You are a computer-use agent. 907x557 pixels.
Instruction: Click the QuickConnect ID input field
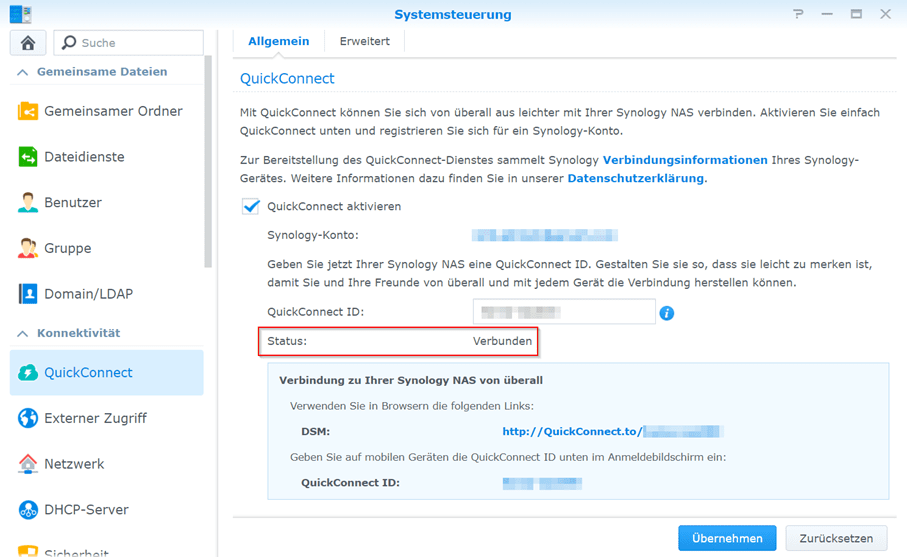[564, 312]
